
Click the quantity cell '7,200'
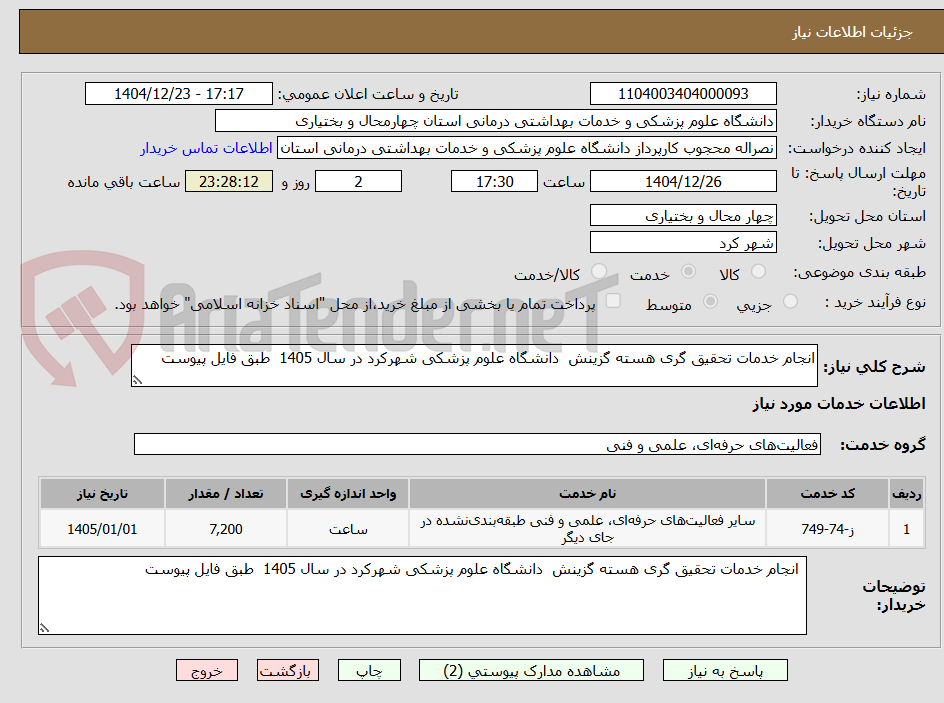pos(226,529)
